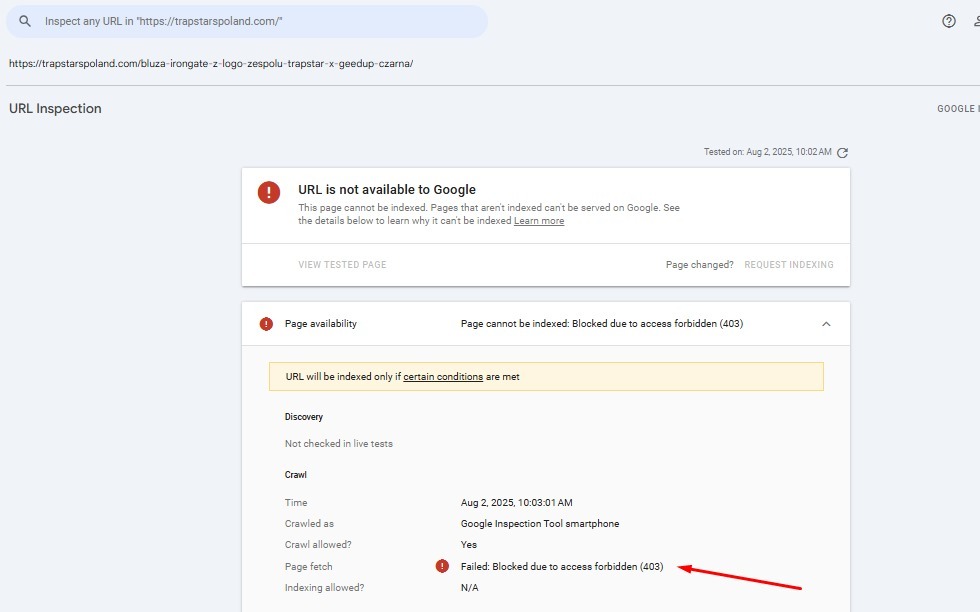Click the Tested on Aug 2, 2025 timestamp
The height and width of the screenshot is (612, 980).
pyautogui.click(x=768, y=152)
